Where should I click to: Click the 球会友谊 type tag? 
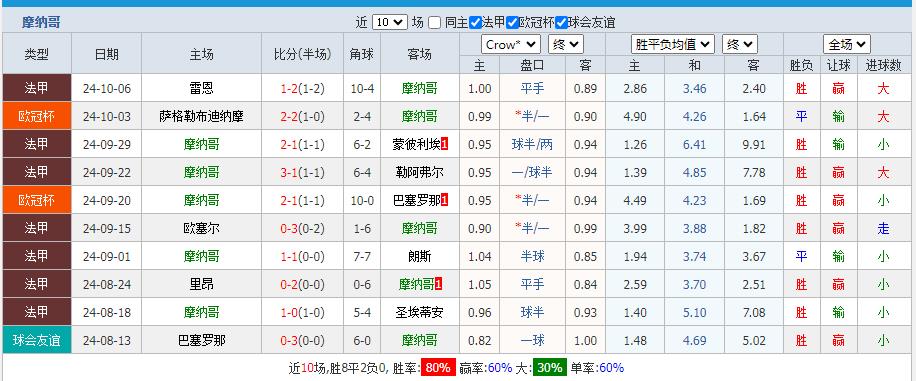click(37, 340)
